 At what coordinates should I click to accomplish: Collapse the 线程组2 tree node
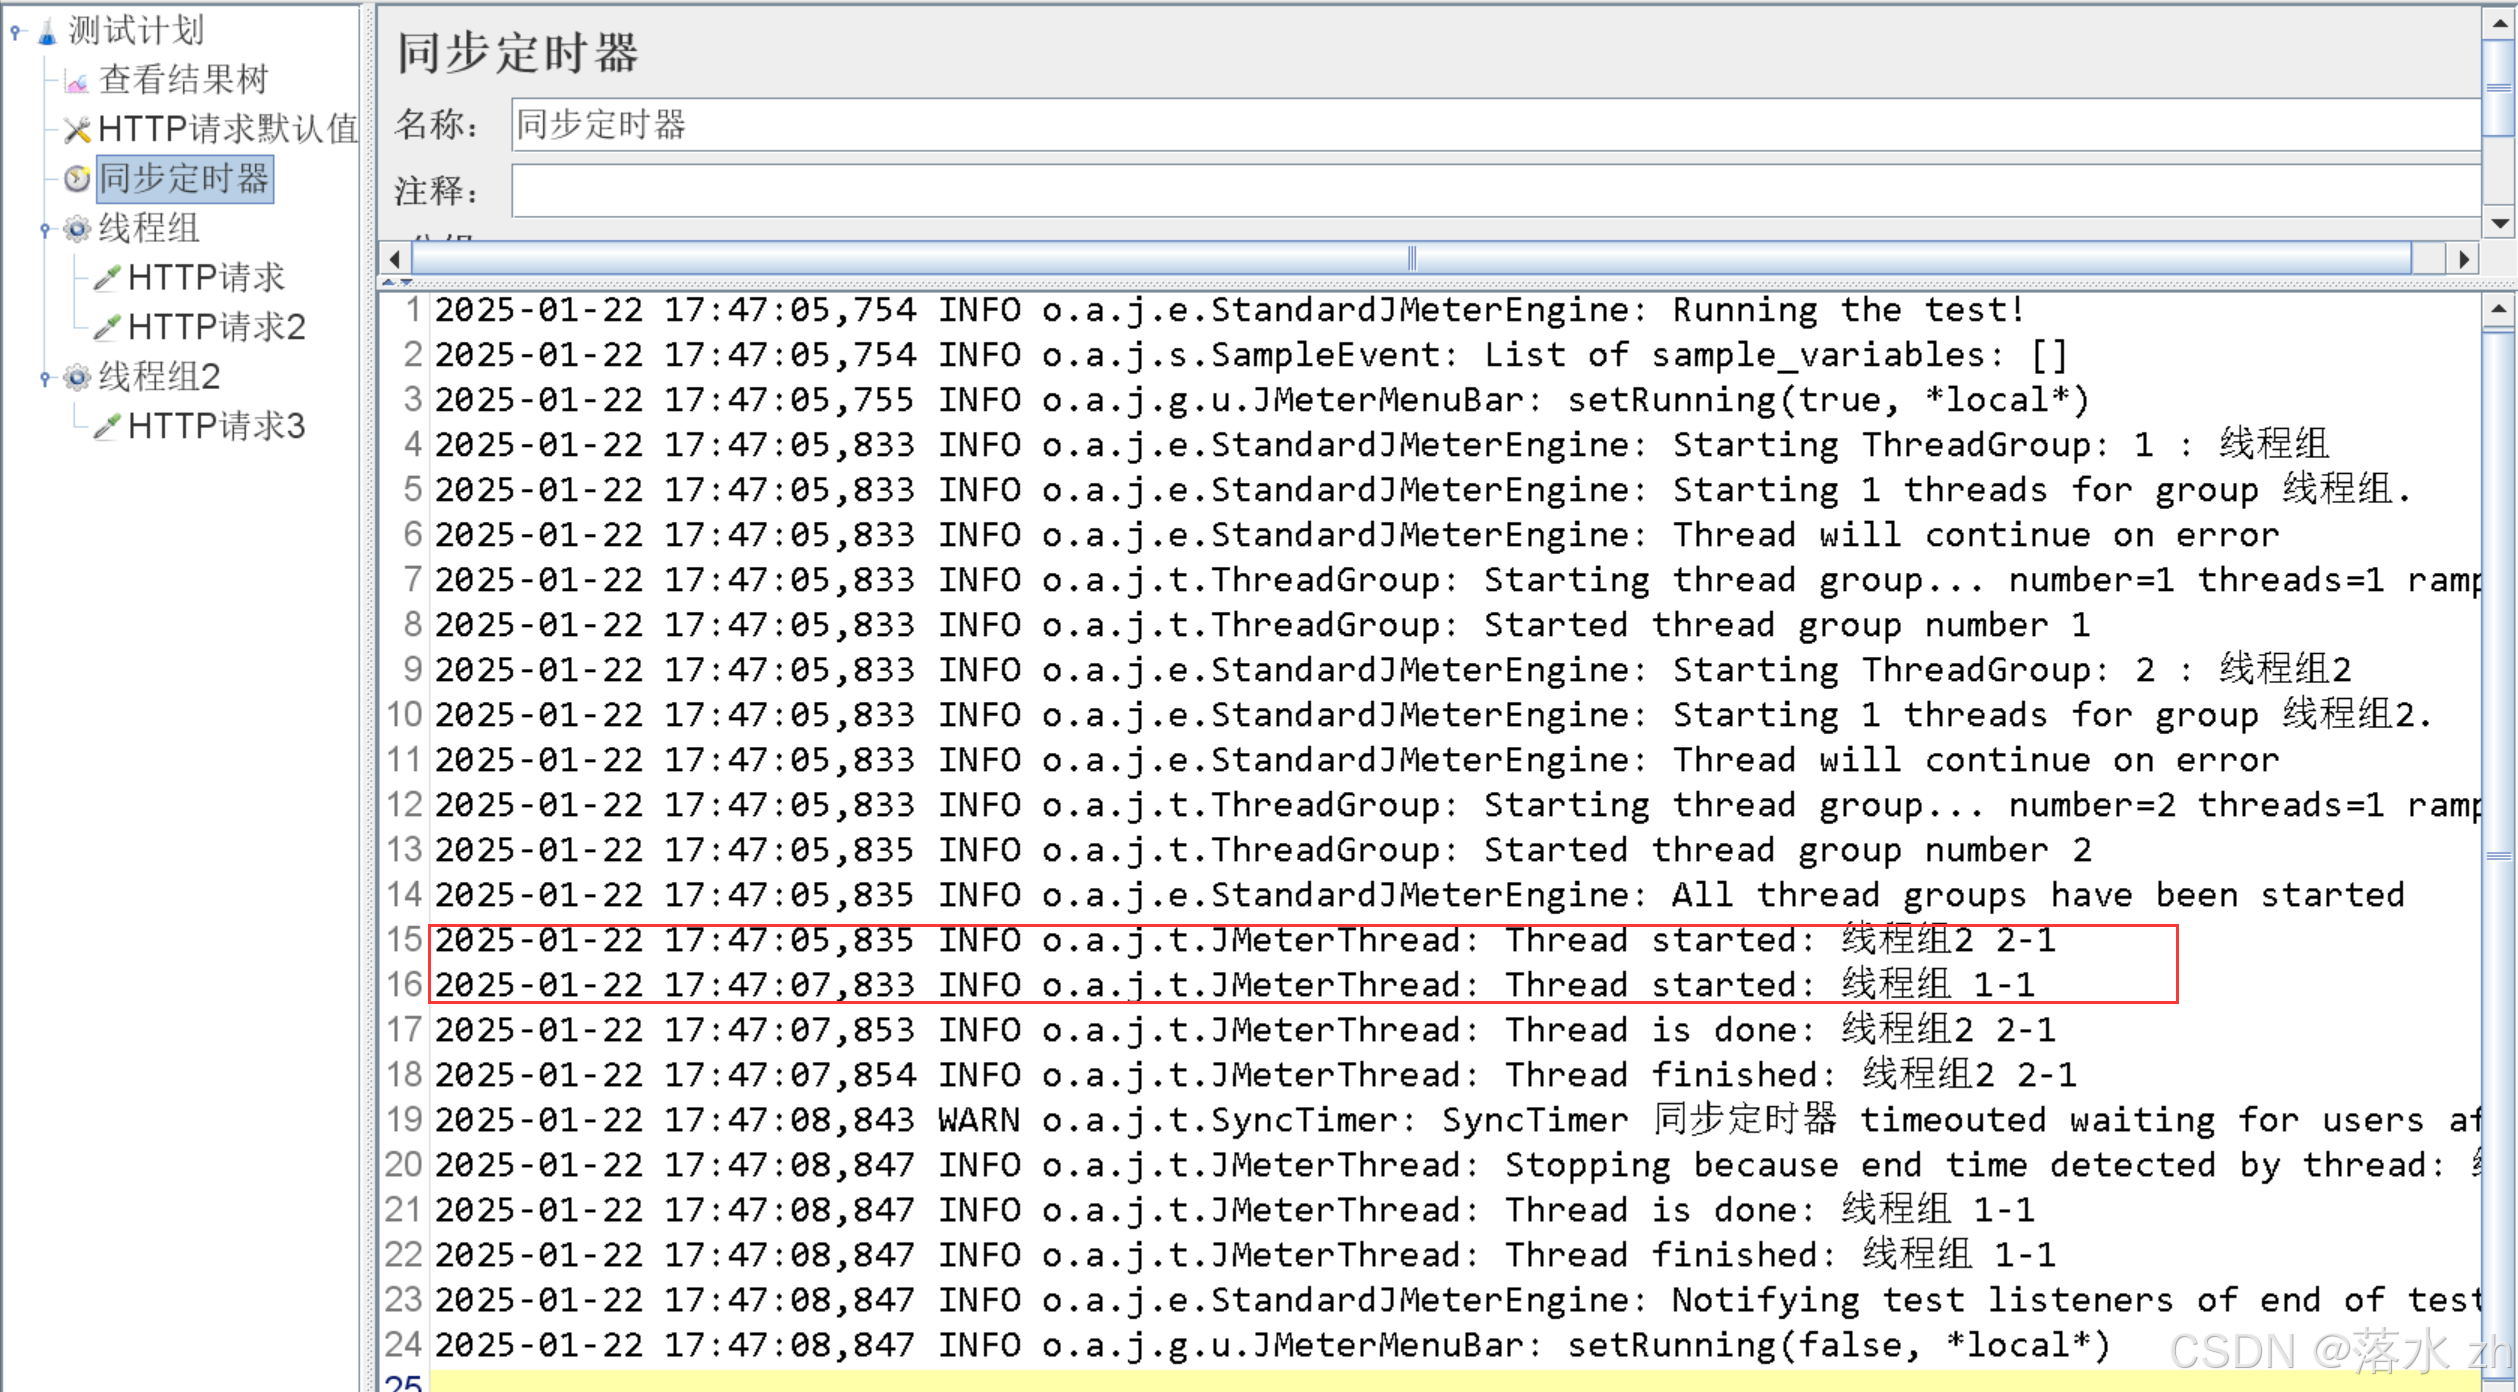point(45,377)
